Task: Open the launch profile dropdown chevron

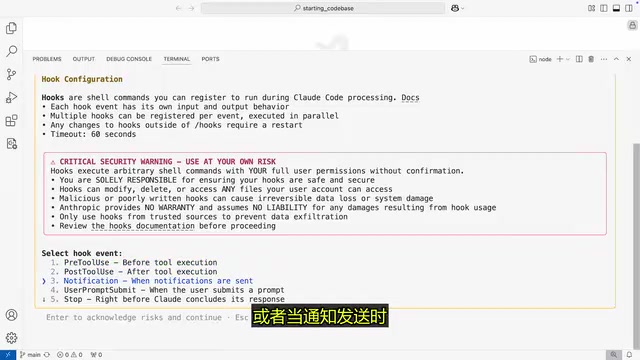Action: click(568, 59)
